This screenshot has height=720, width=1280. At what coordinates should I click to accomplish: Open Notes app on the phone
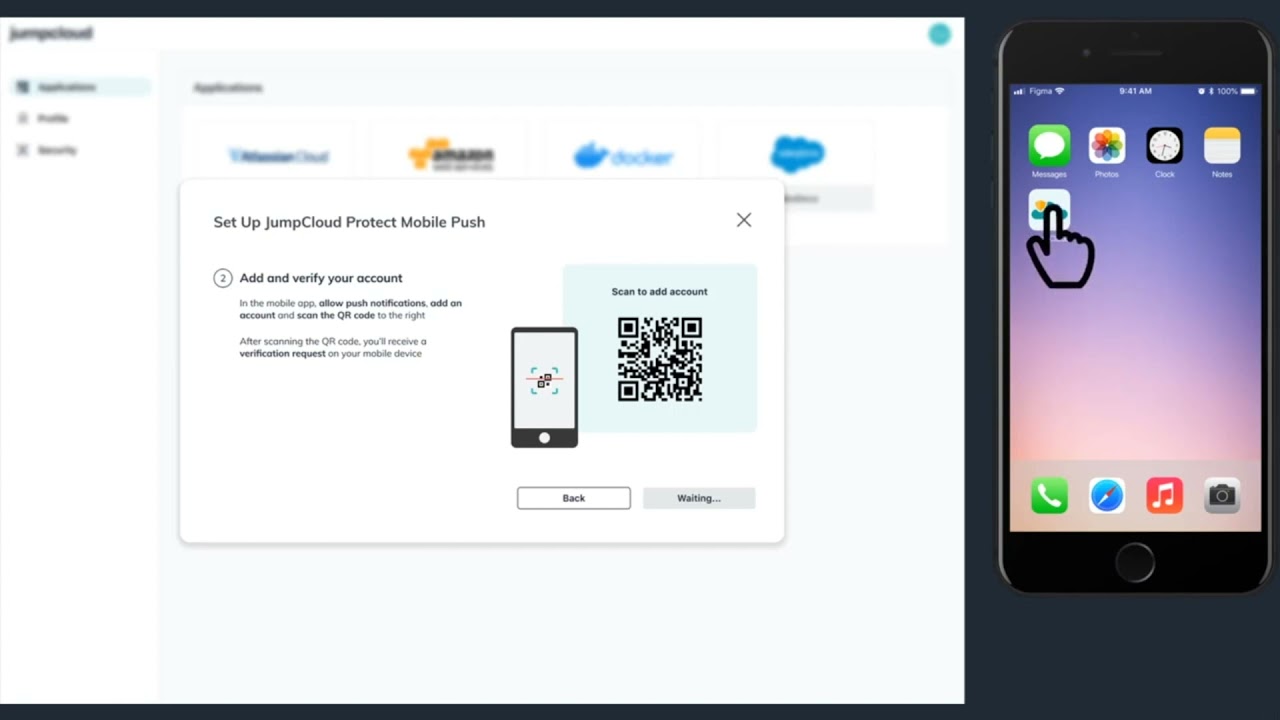pyautogui.click(x=1222, y=146)
